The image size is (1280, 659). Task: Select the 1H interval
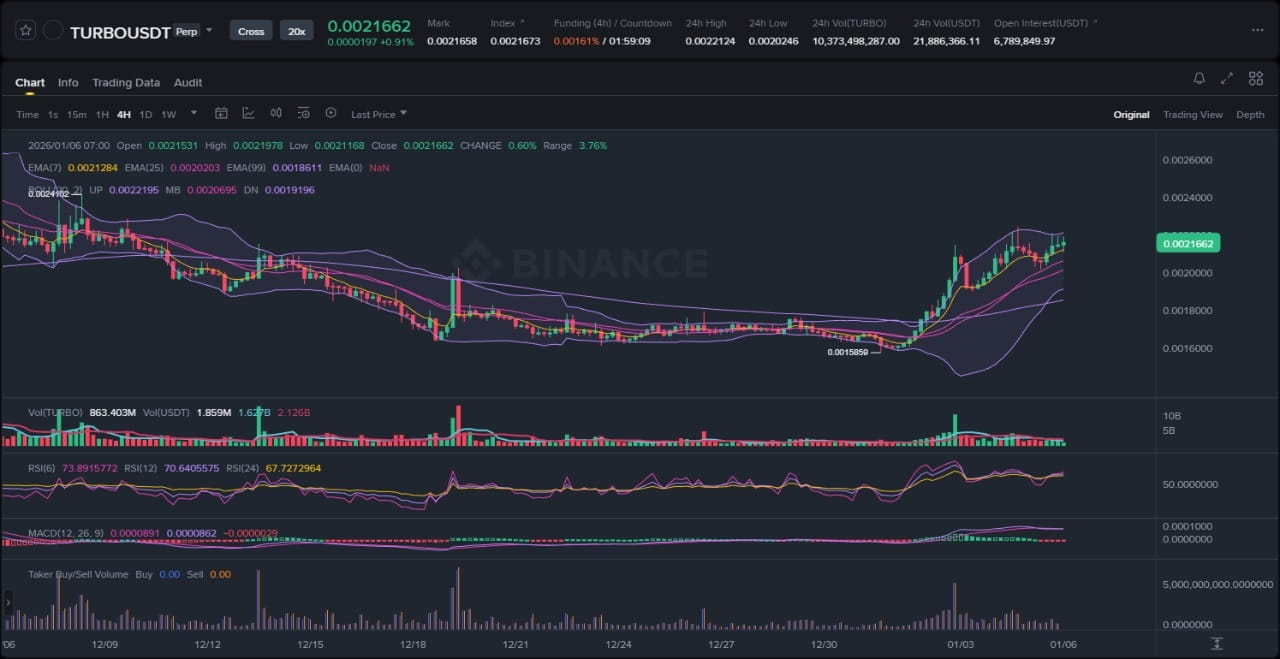point(102,114)
